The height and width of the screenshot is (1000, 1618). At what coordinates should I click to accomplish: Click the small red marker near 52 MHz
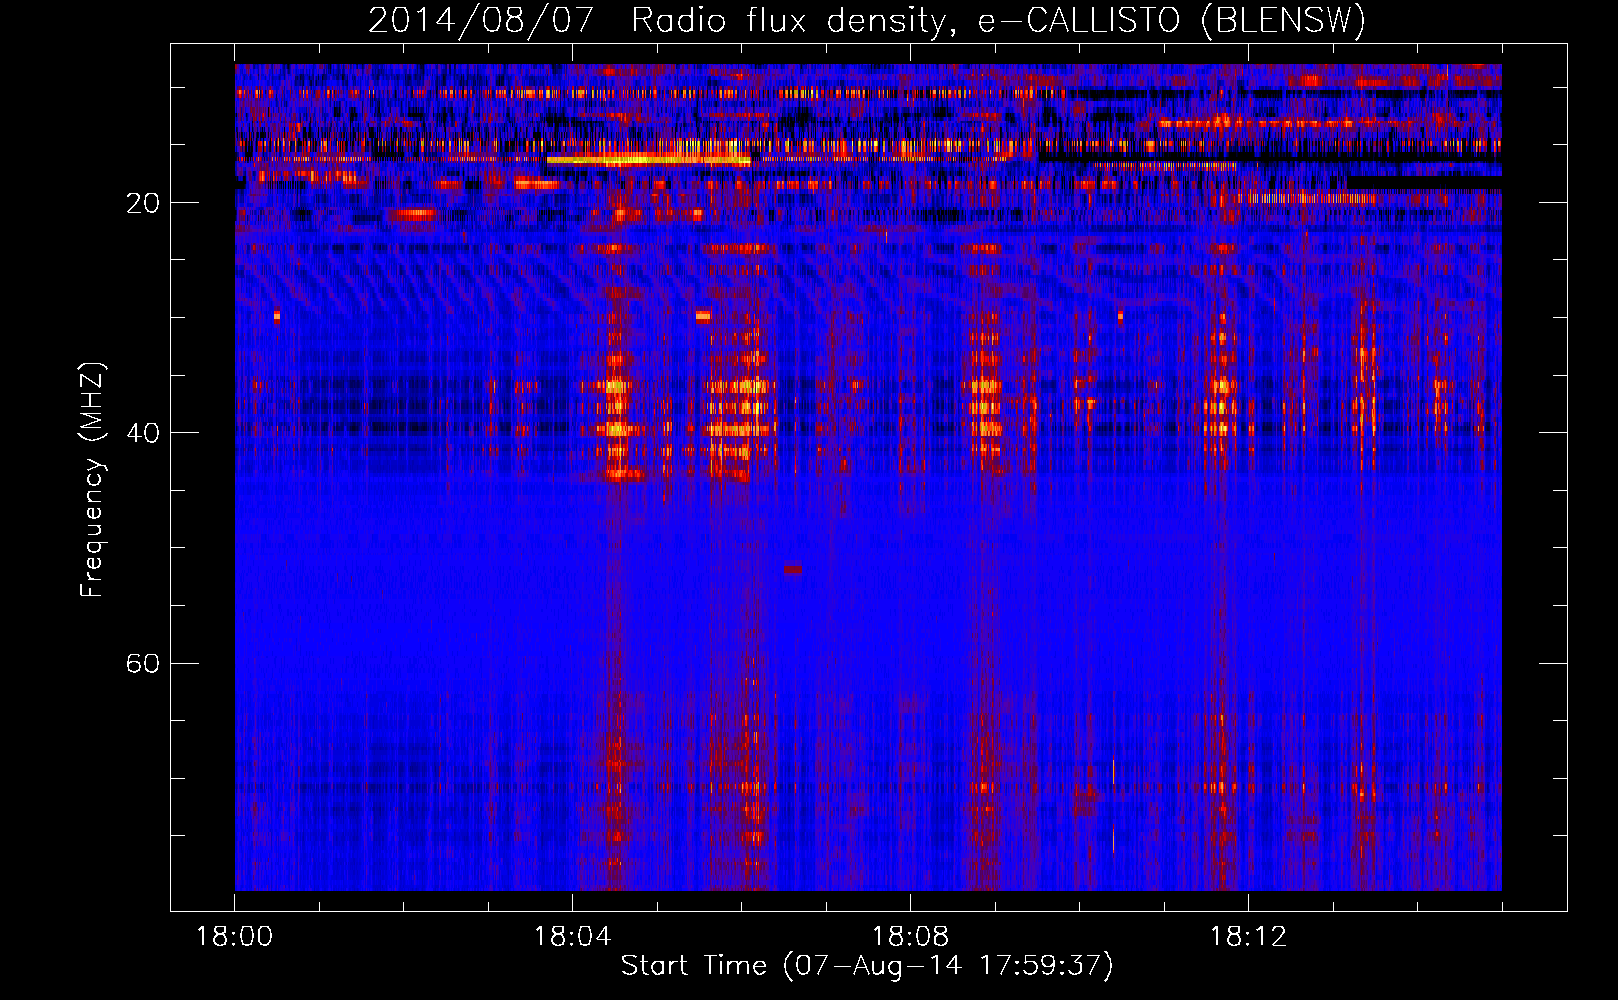pos(792,570)
